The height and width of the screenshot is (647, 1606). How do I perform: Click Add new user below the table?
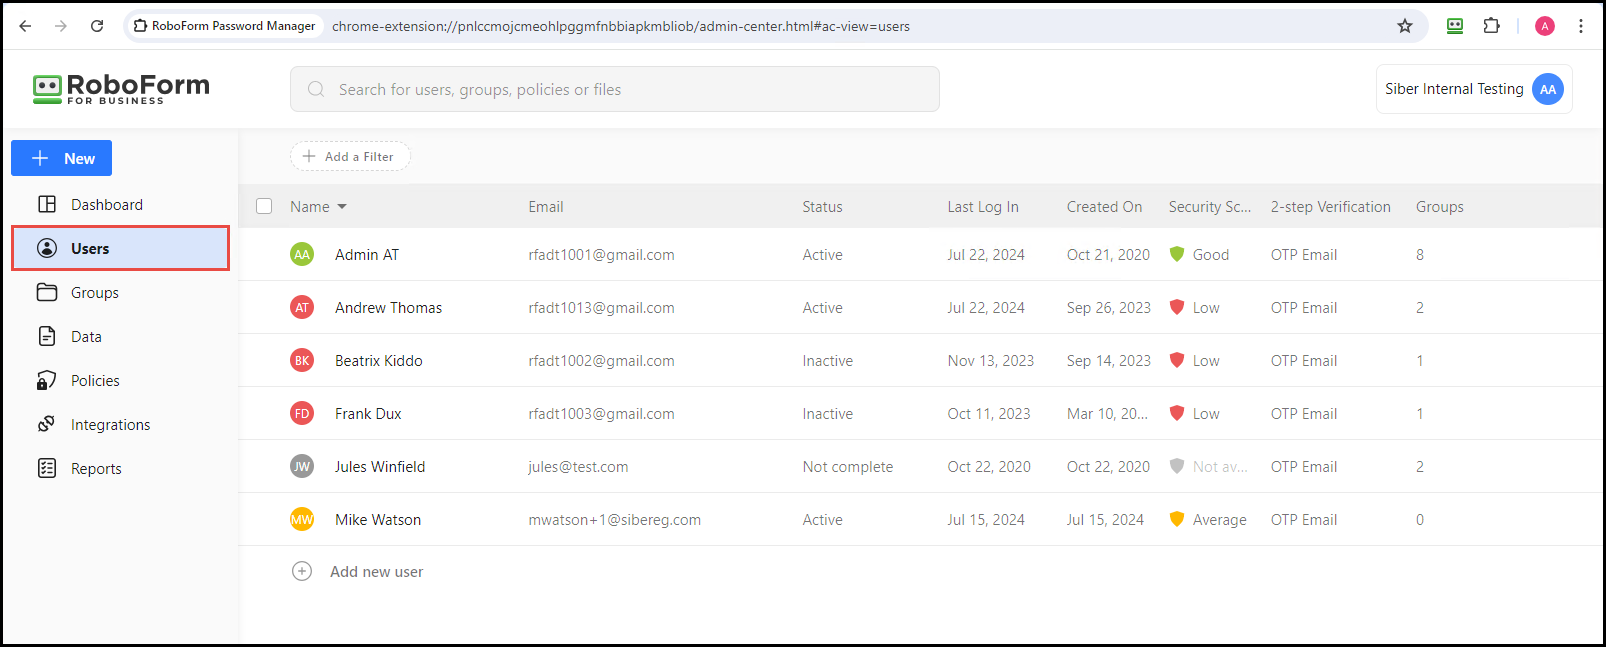[375, 572]
